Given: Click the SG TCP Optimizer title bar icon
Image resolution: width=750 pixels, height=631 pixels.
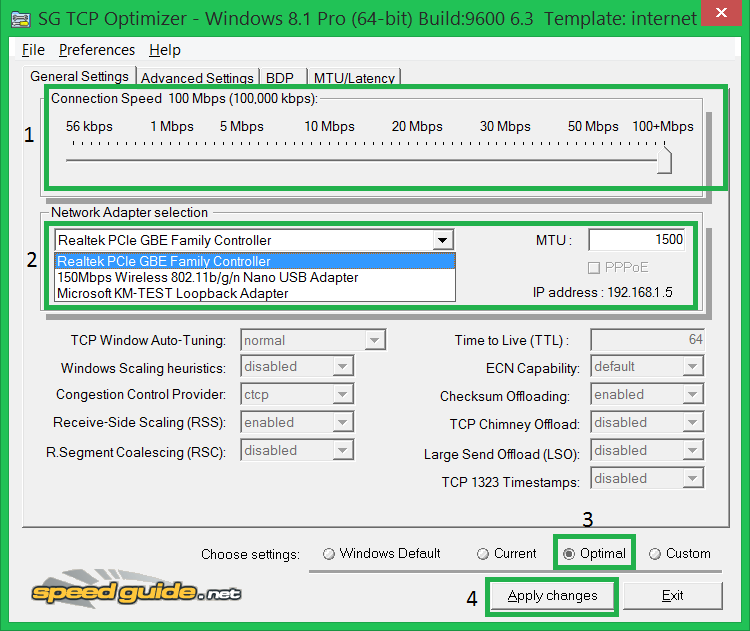Looking at the screenshot, I should point(21,20).
